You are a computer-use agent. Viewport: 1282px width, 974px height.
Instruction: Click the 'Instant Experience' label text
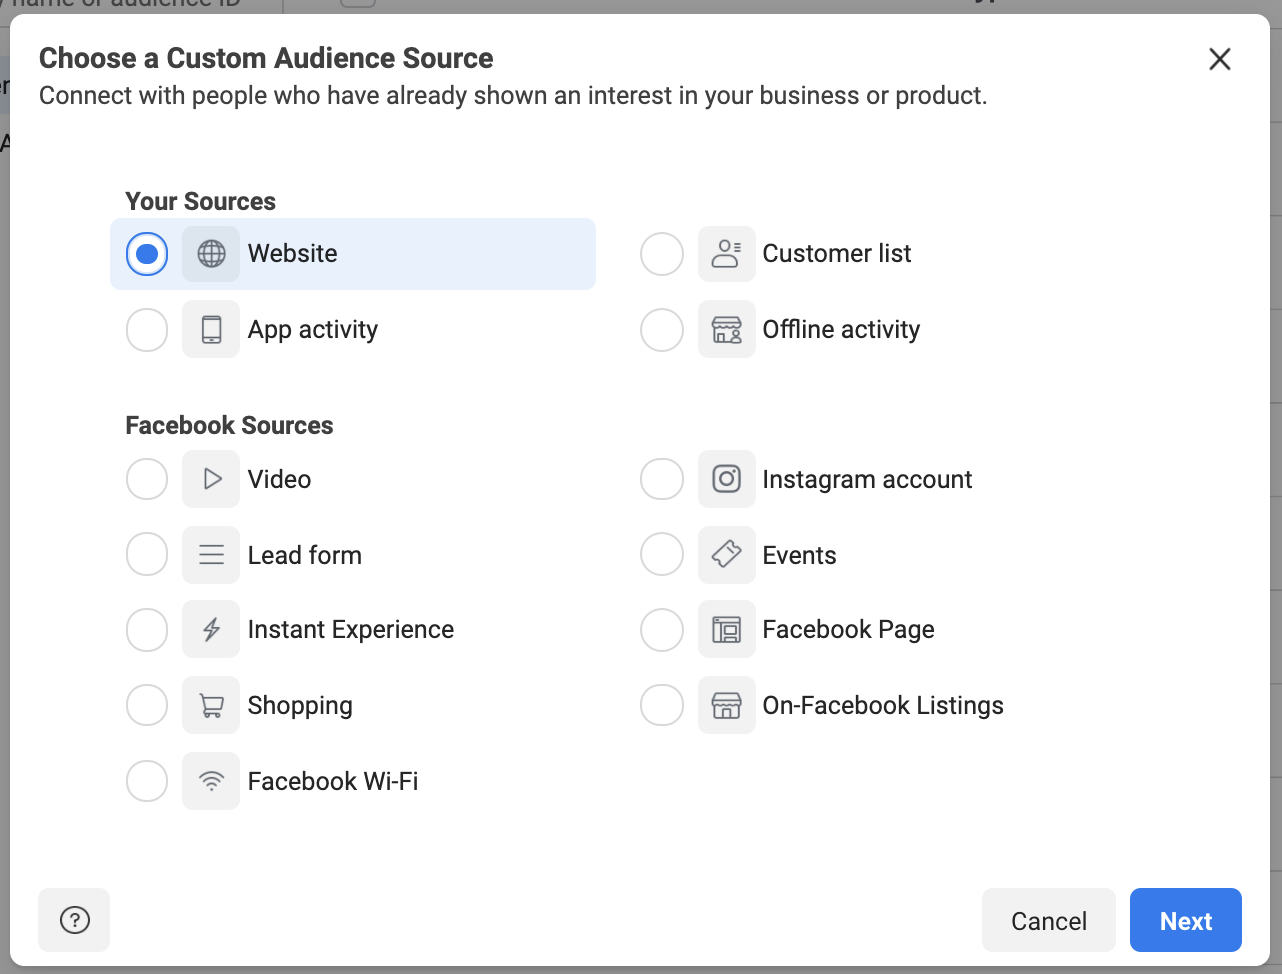point(351,630)
